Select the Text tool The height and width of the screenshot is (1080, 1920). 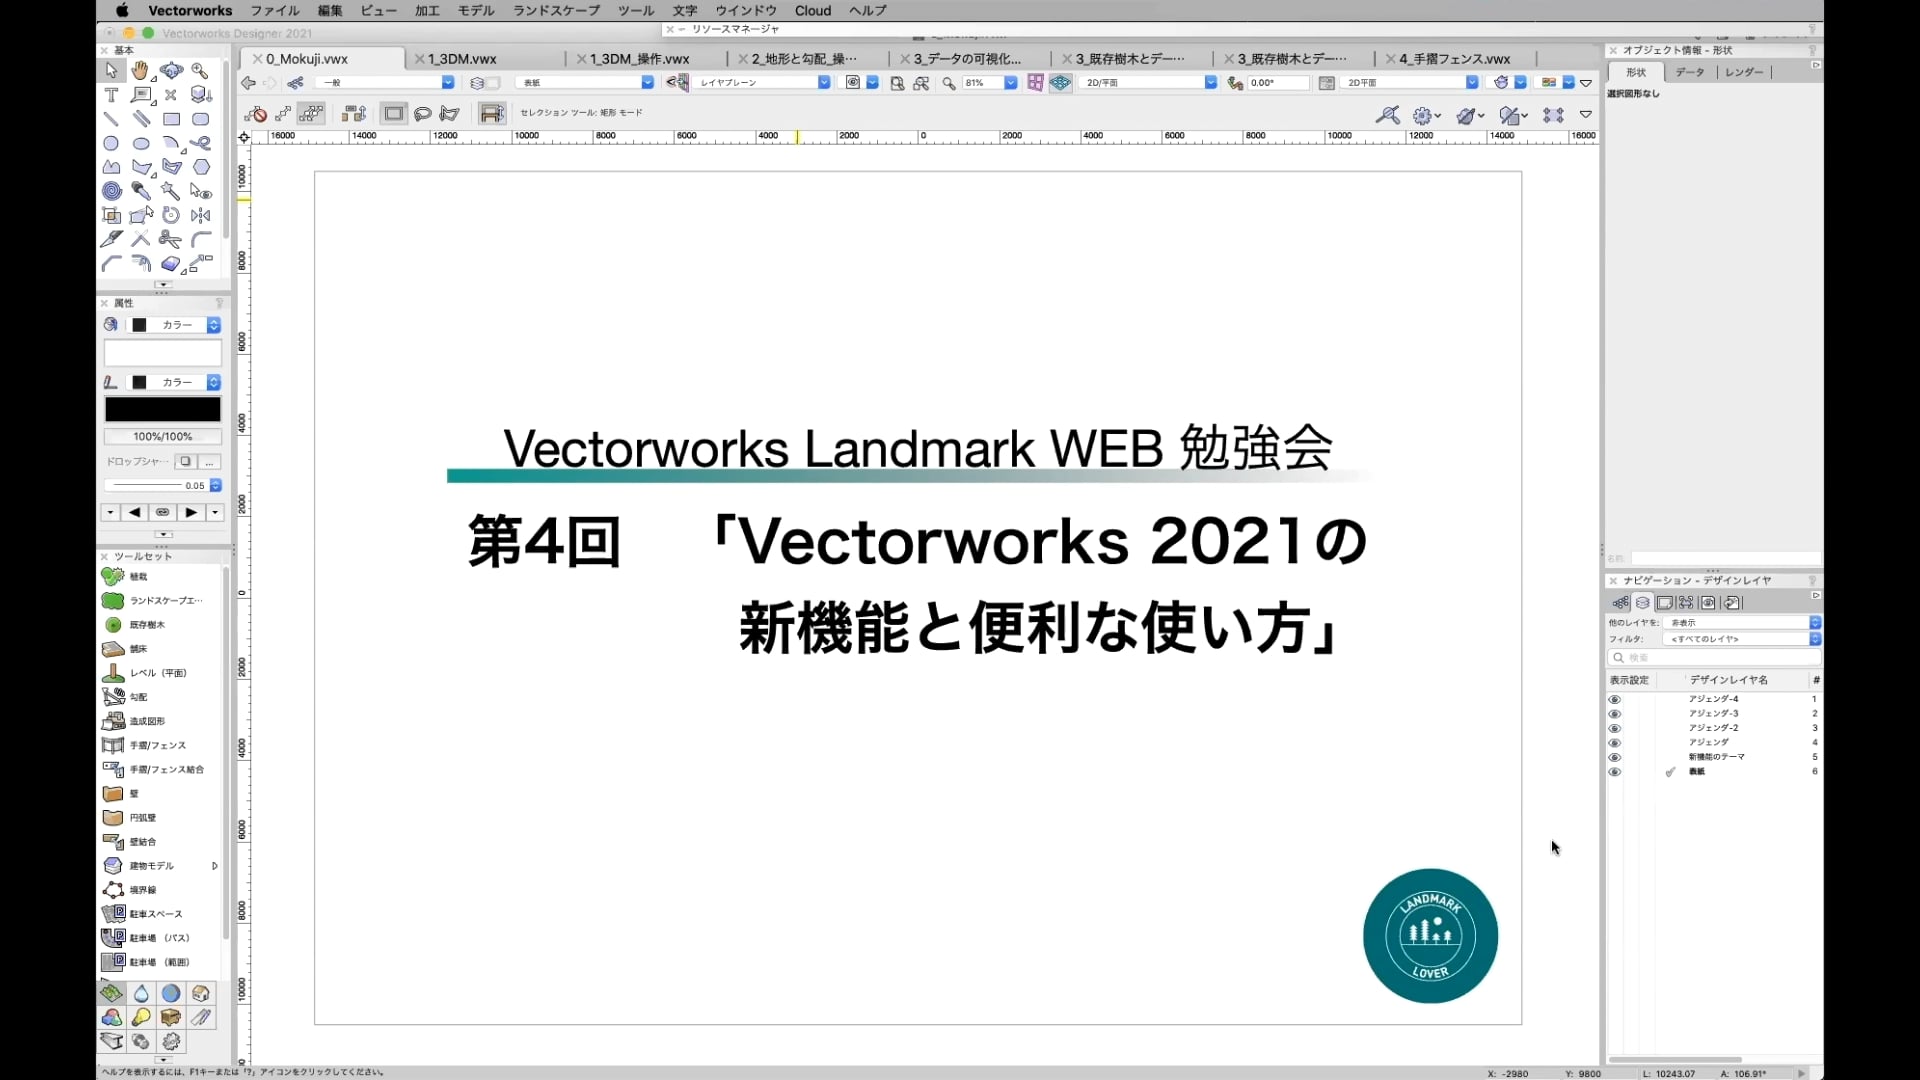click(111, 95)
